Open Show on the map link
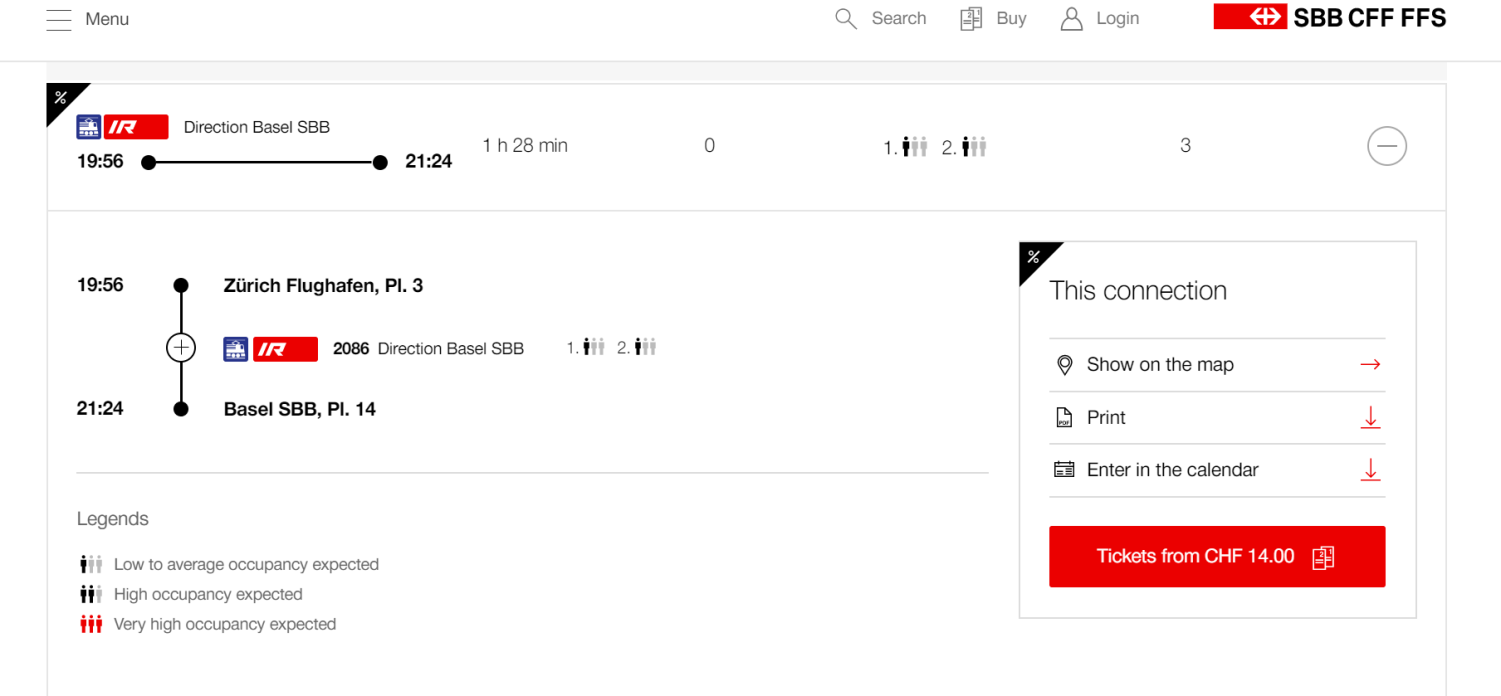This screenshot has width=1501, height=696. point(1160,365)
